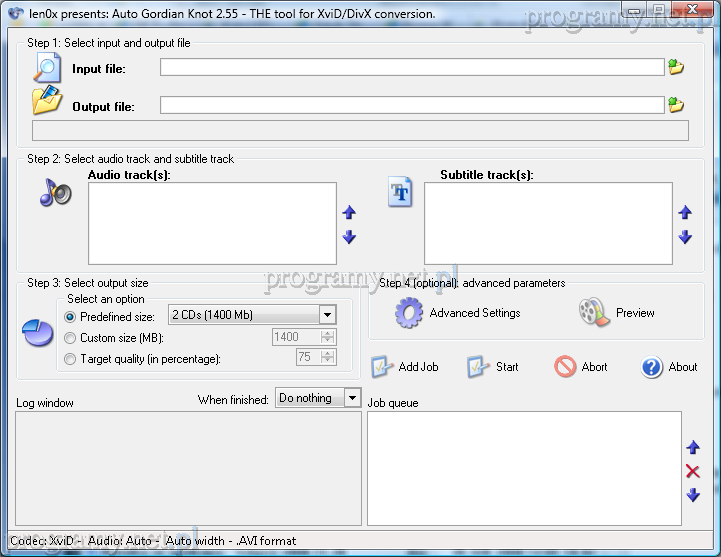The height and width of the screenshot is (557, 721).
Task: Move subtitle track down with arrow
Action: tap(685, 237)
